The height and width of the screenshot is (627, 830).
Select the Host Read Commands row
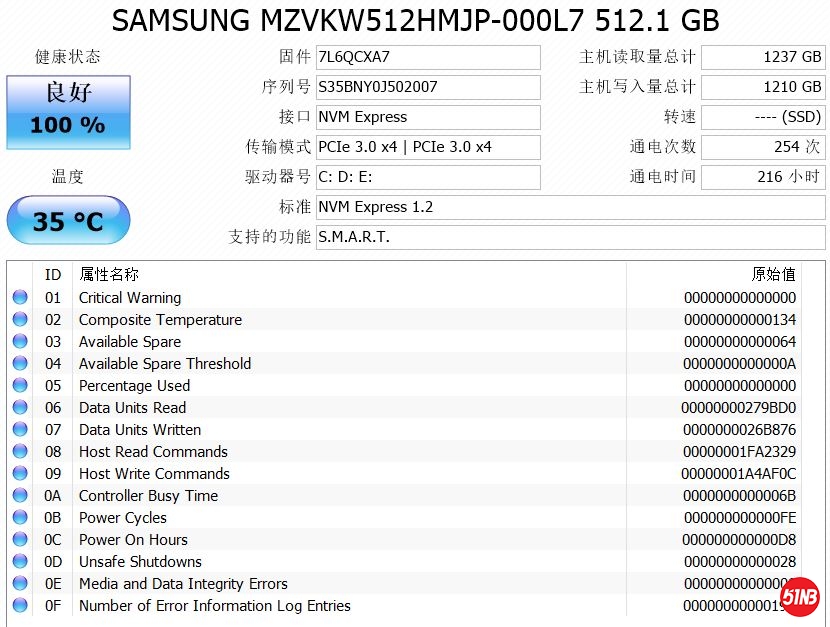pyautogui.click(x=400, y=452)
